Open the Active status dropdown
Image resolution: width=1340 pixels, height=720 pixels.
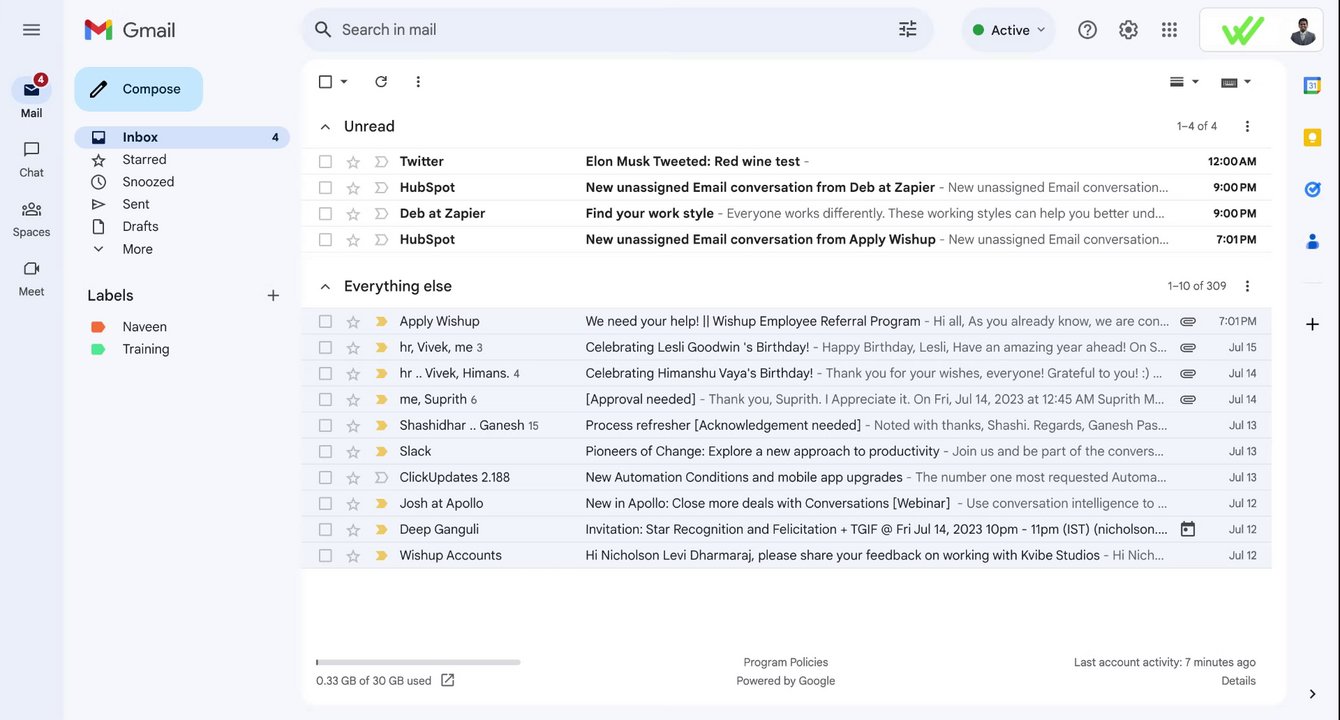tap(1009, 30)
